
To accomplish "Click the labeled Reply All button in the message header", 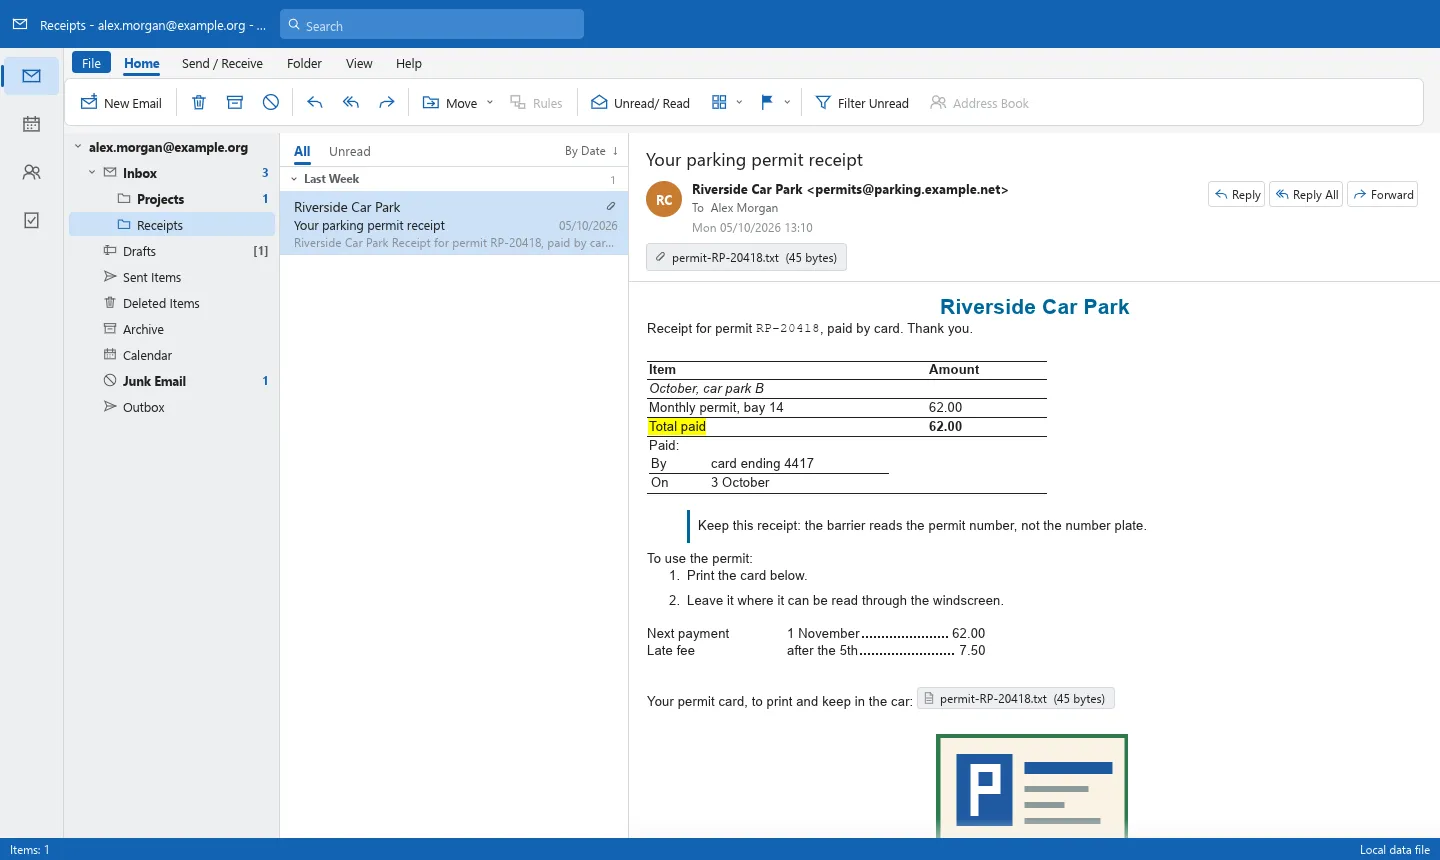I will (x=1306, y=195).
